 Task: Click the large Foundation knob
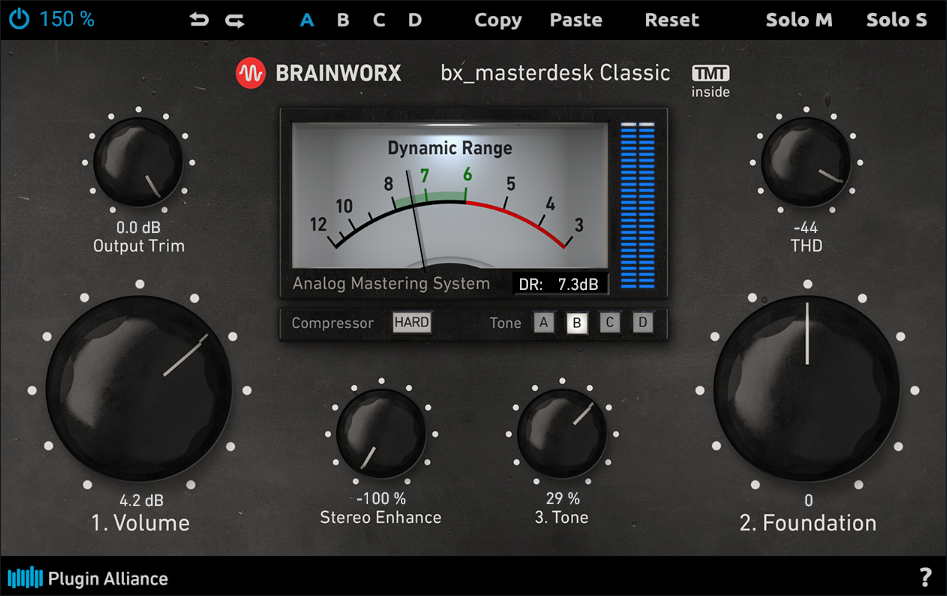pos(807,389)
